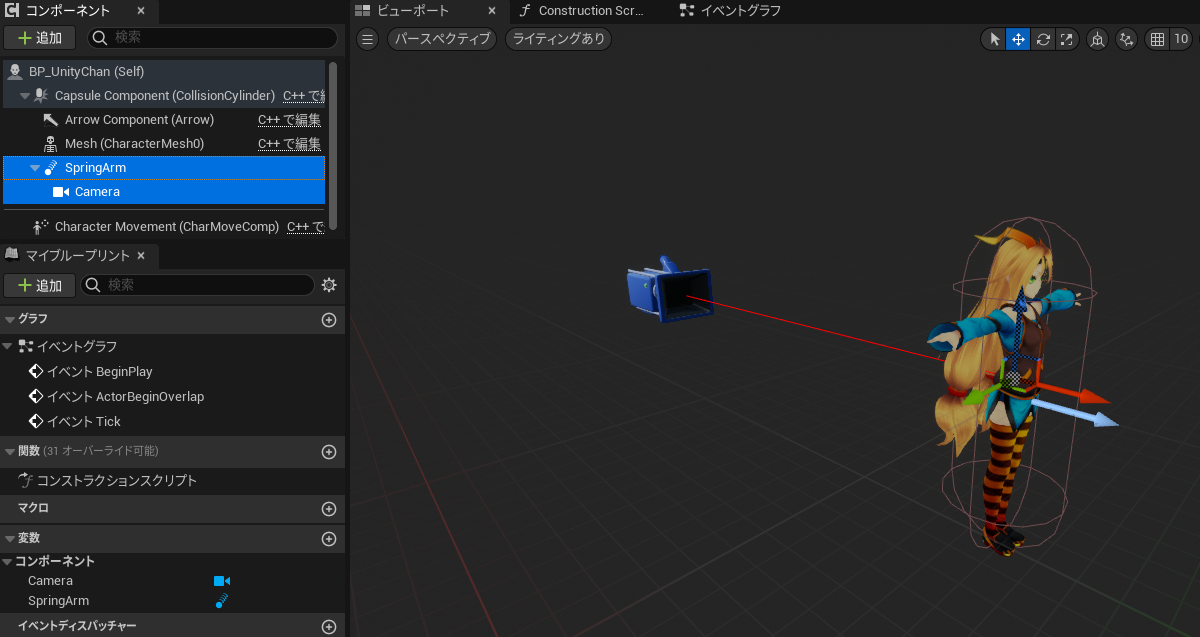The image size is (1200, 637).
Task: Close the コンポーネント panel tab
Action: (140, 11)
